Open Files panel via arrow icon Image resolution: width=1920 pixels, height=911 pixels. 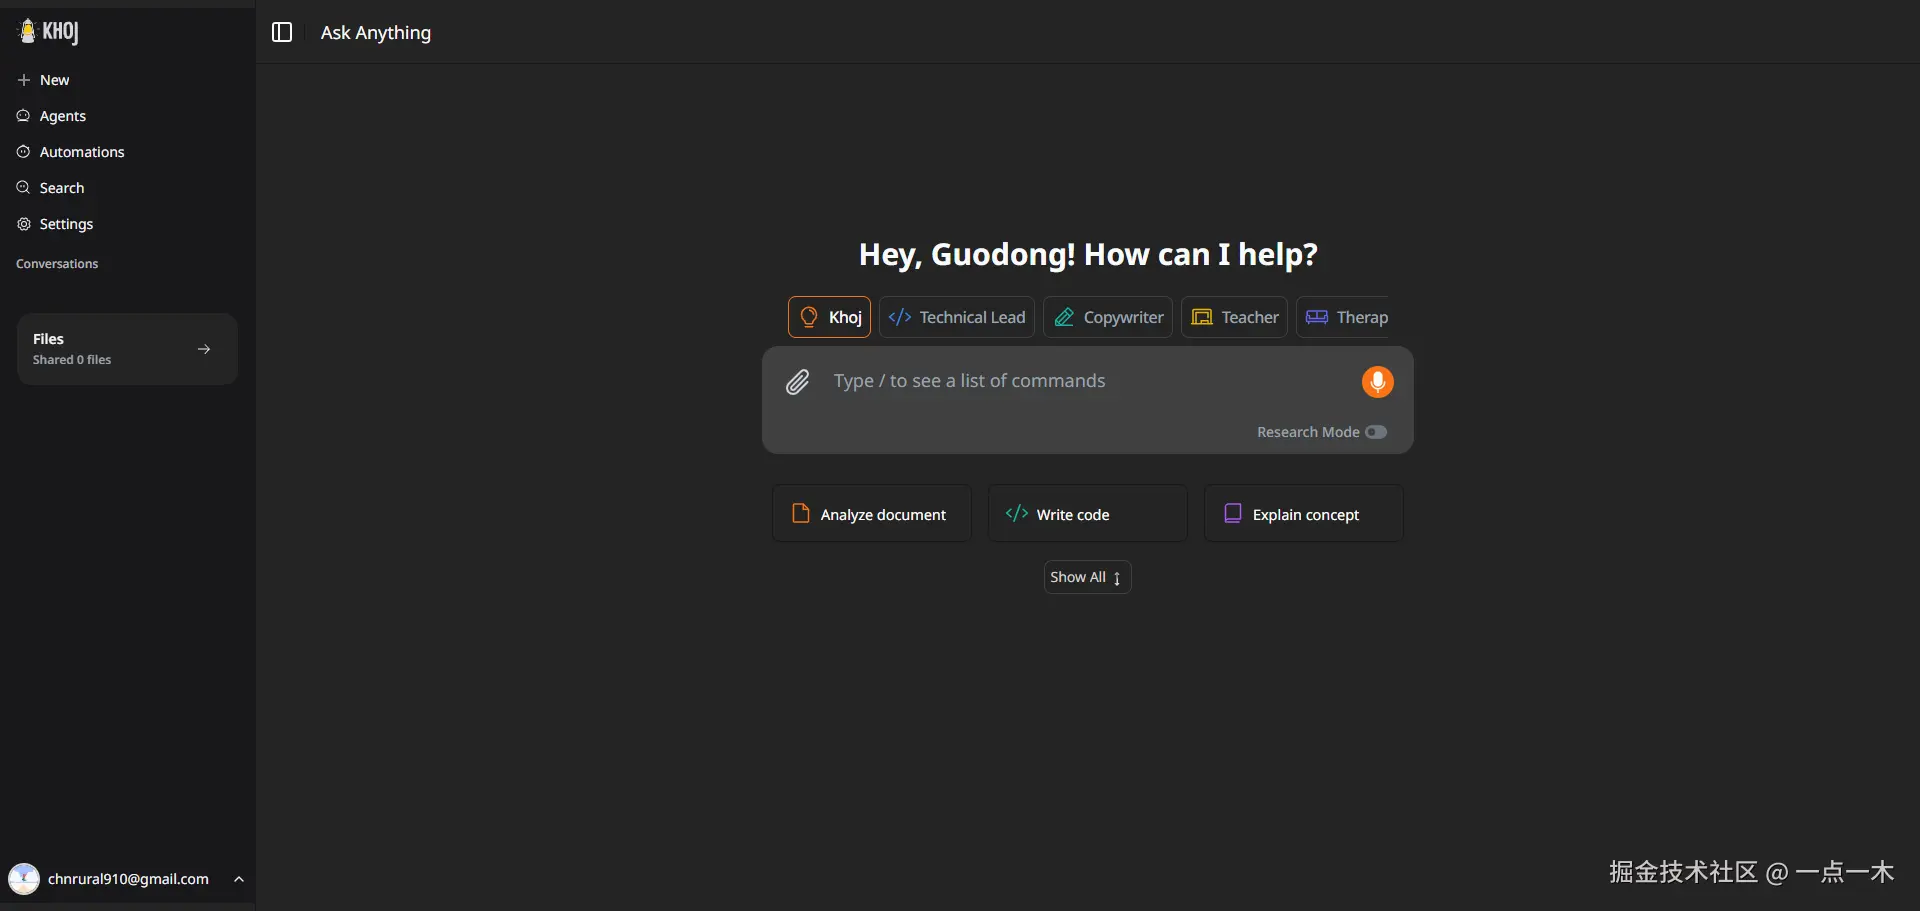(x=204, y=349)
